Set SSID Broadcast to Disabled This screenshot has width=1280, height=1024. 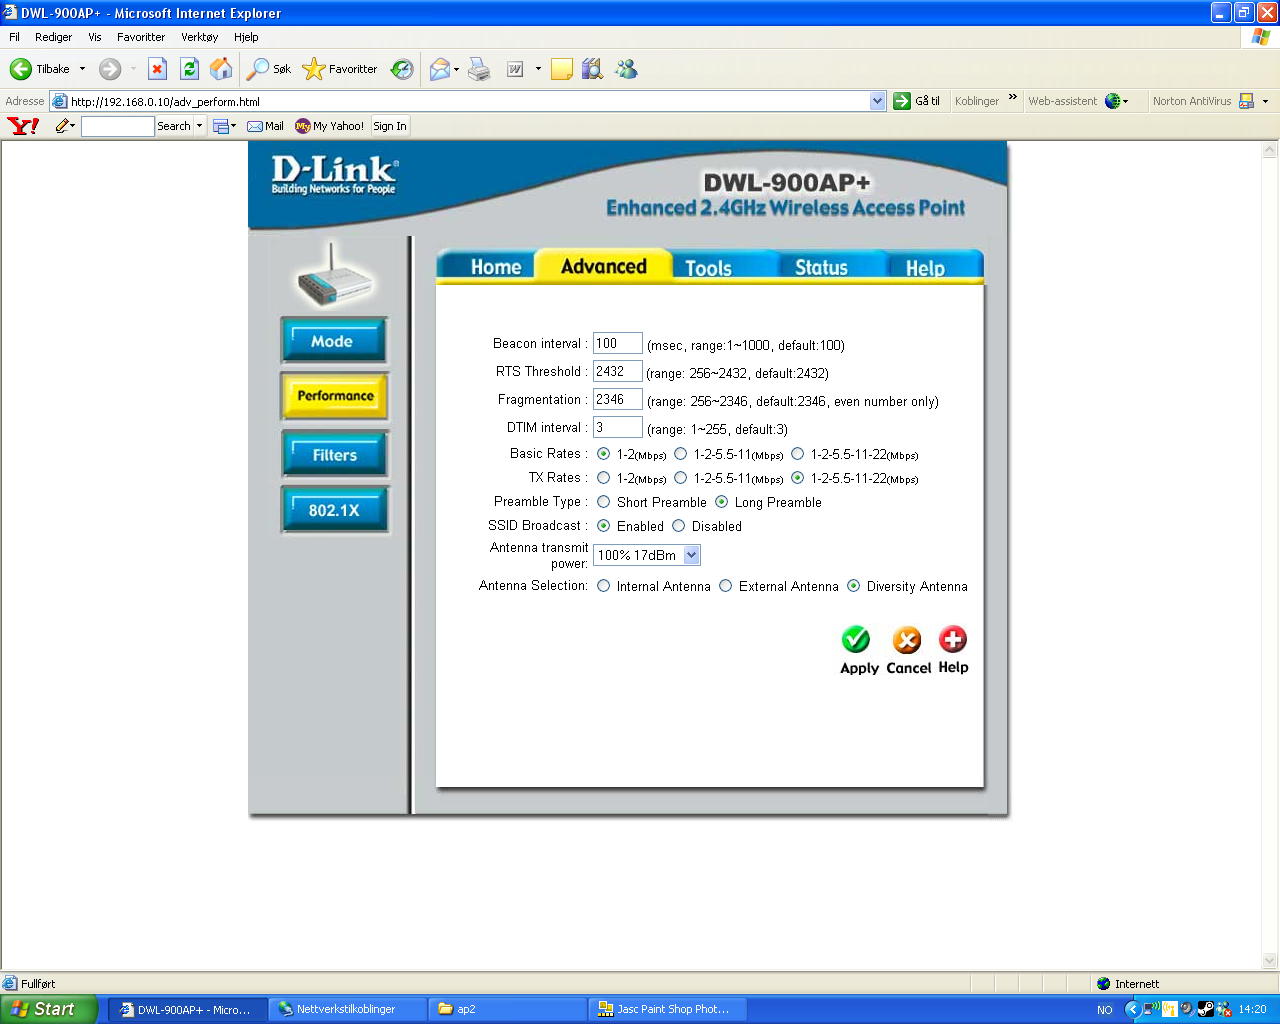click(x=679, y=526)
